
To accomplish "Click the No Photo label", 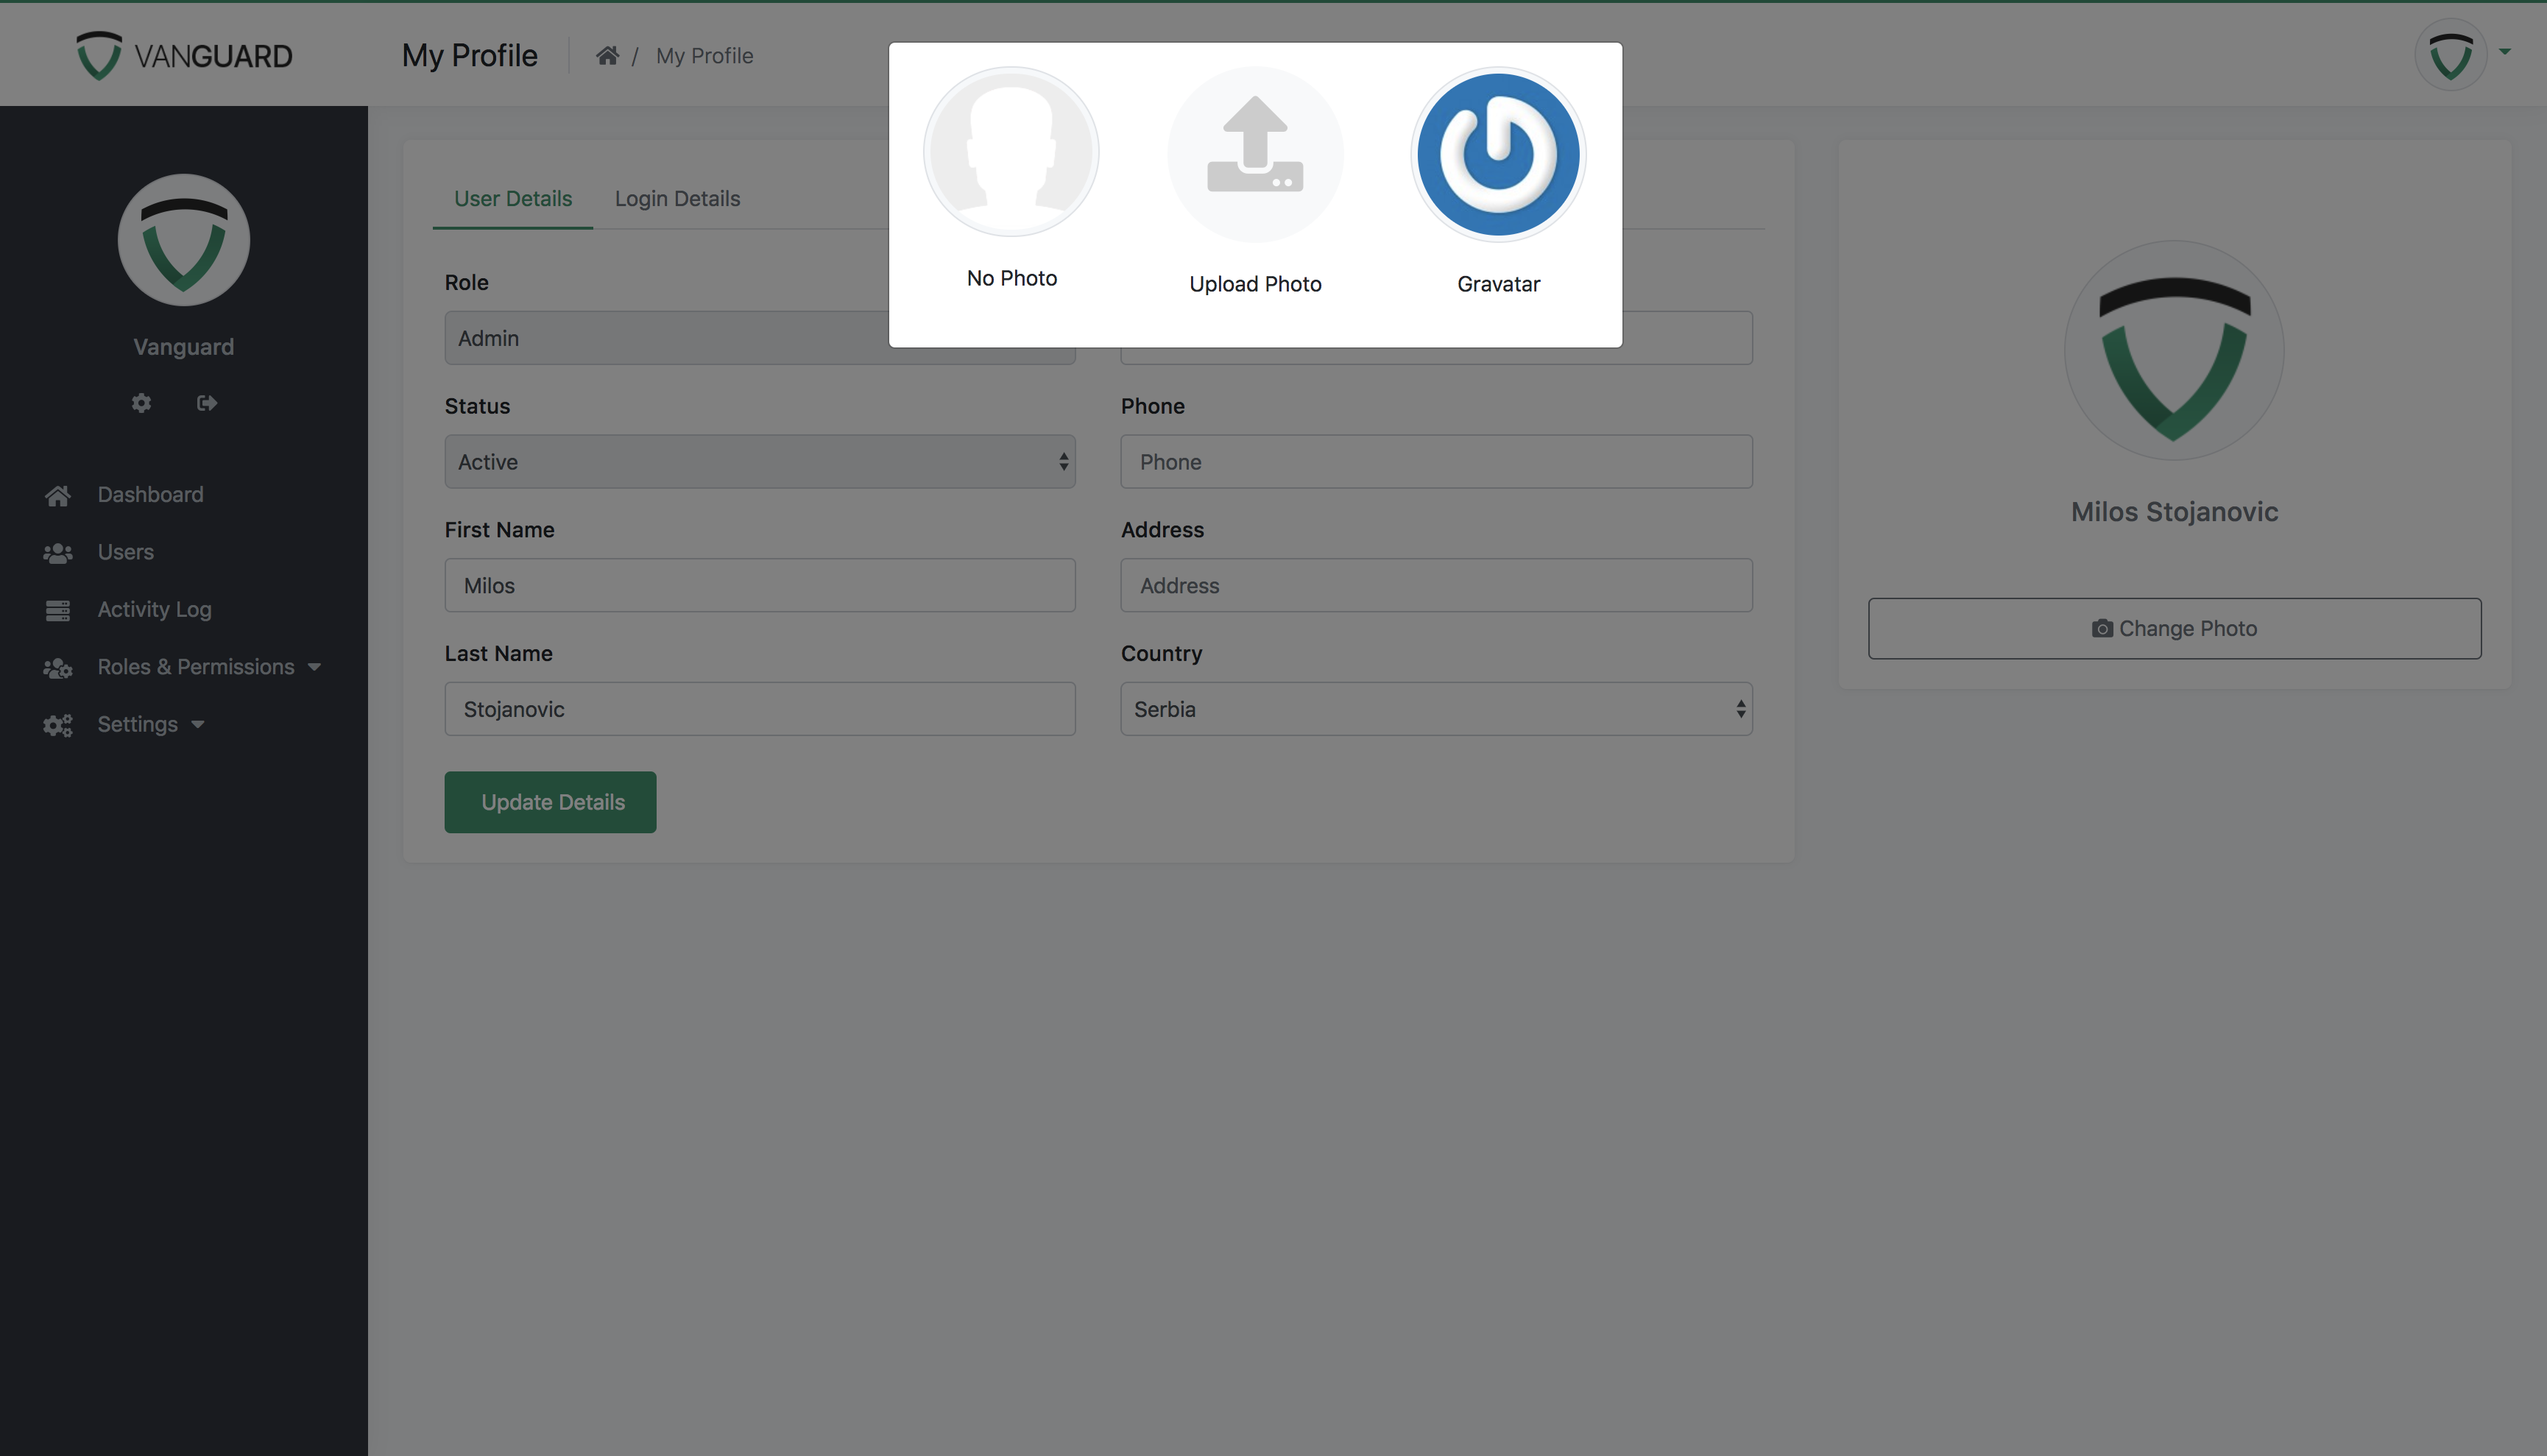I will pos(1012,278).
